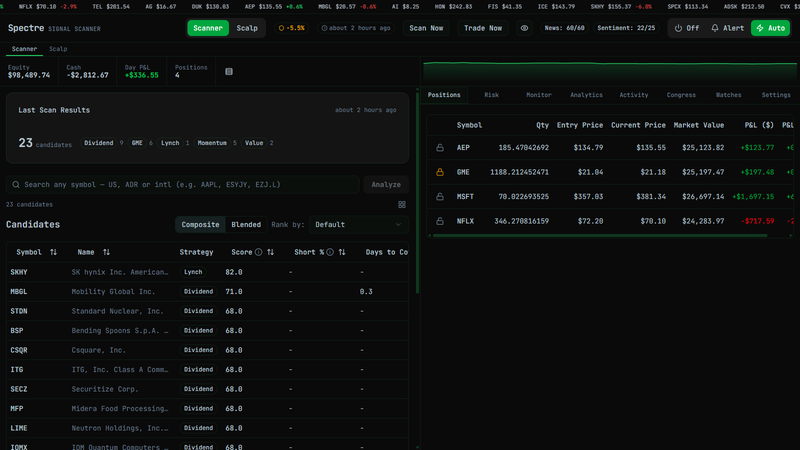Toggle the lock icon on MSFT position
Viewport: 800px width, 450px height.
[x=440, y=197]
